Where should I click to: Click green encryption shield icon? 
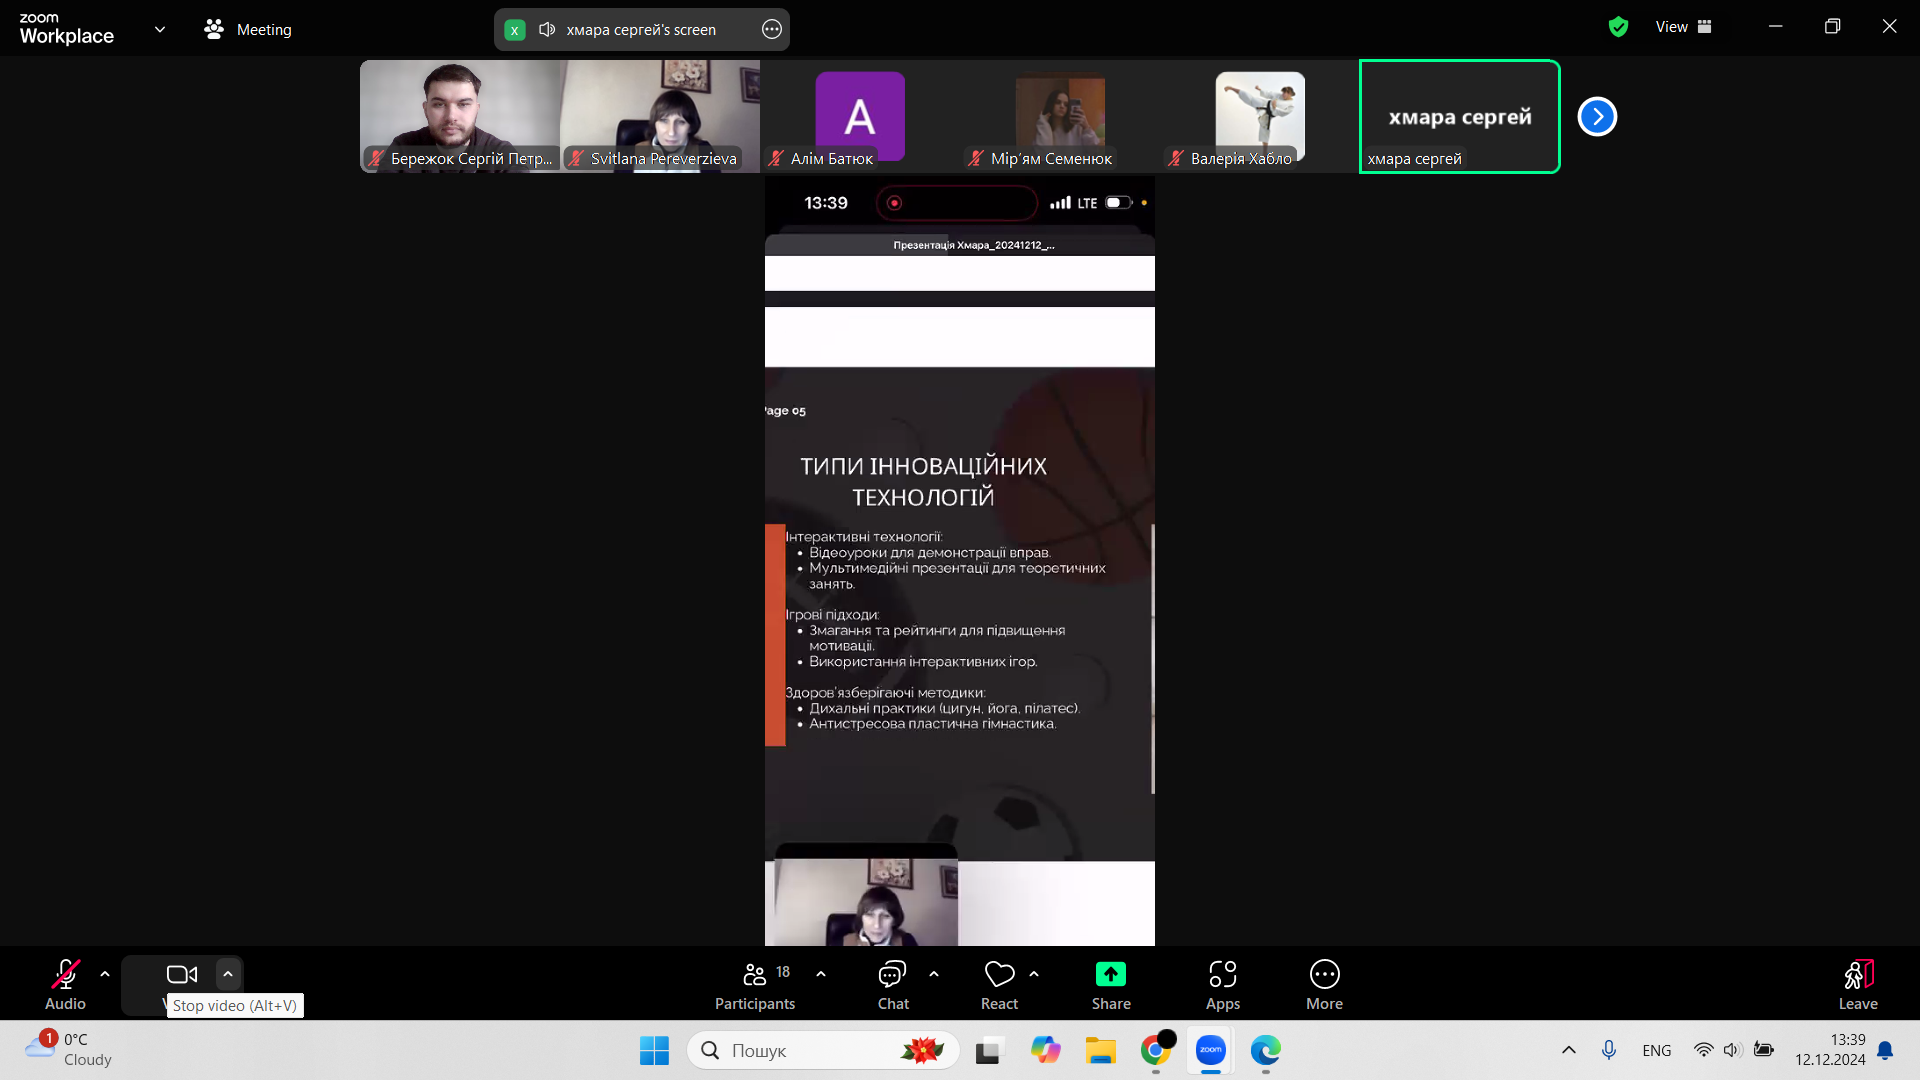pos(1618,27)
